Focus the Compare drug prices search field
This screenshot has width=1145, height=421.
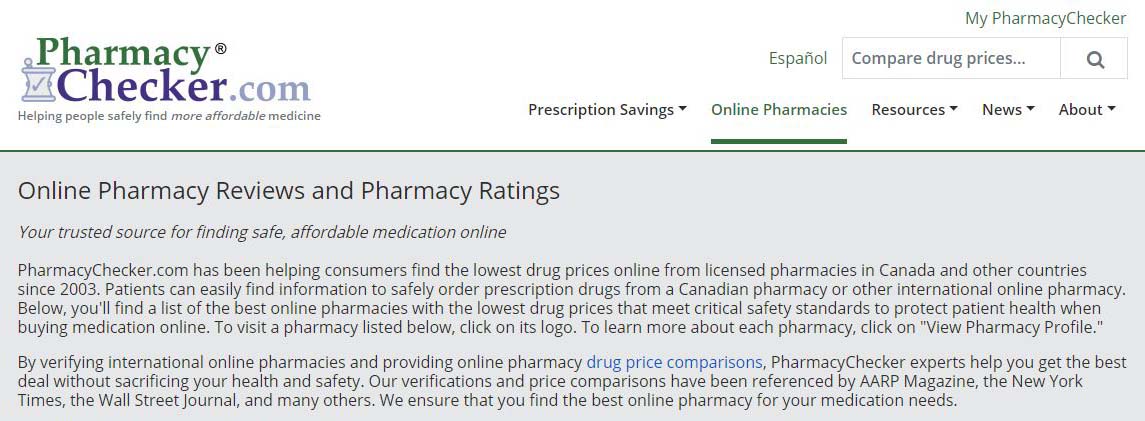point(951,58)
